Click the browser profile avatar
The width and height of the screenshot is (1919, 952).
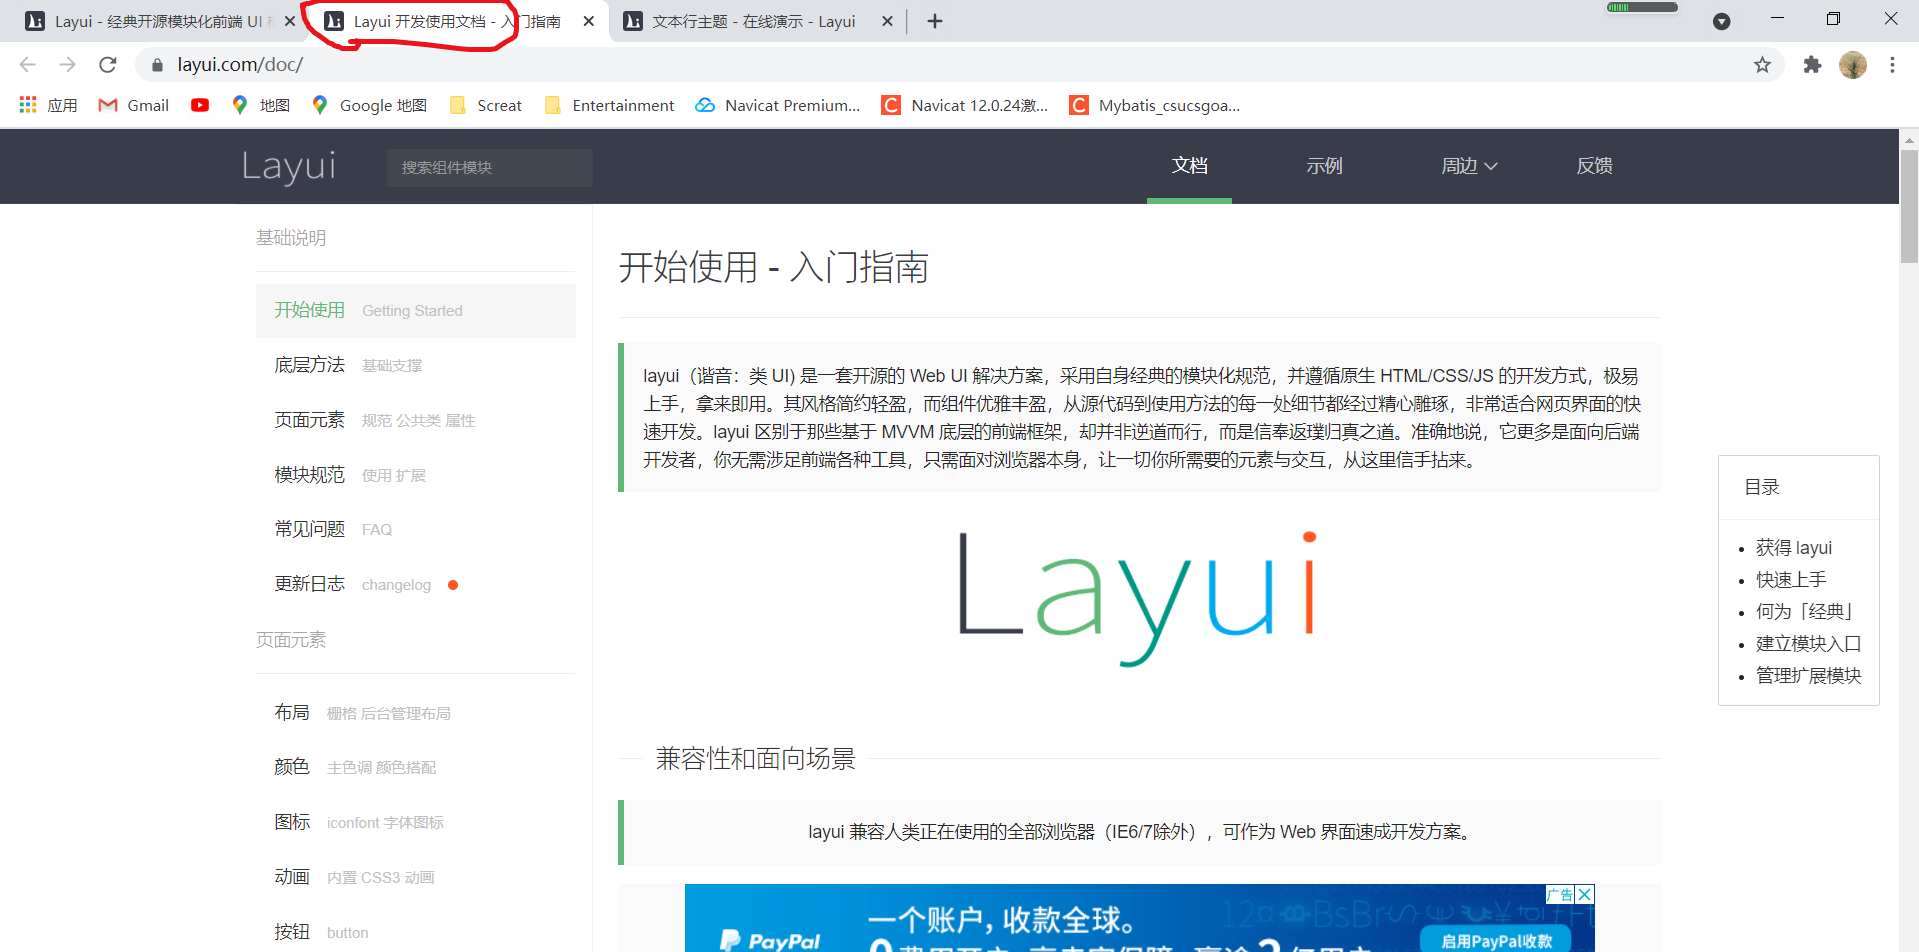[1855, 64]
